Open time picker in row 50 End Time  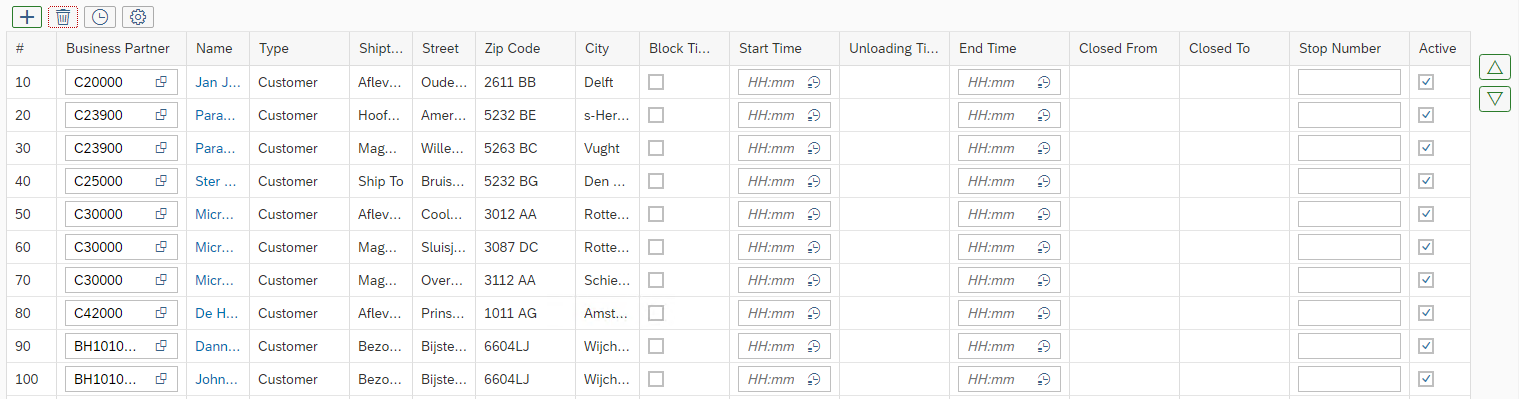[x=1044, y=214]
